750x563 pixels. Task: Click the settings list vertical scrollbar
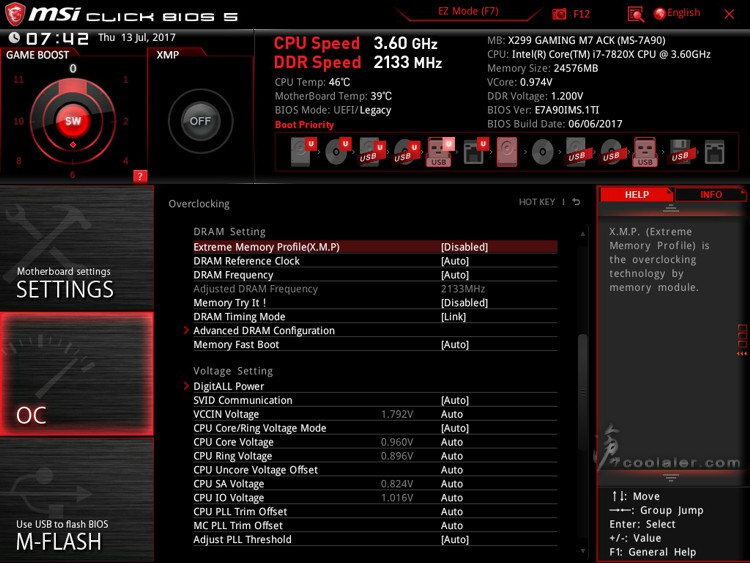(583, 392)
